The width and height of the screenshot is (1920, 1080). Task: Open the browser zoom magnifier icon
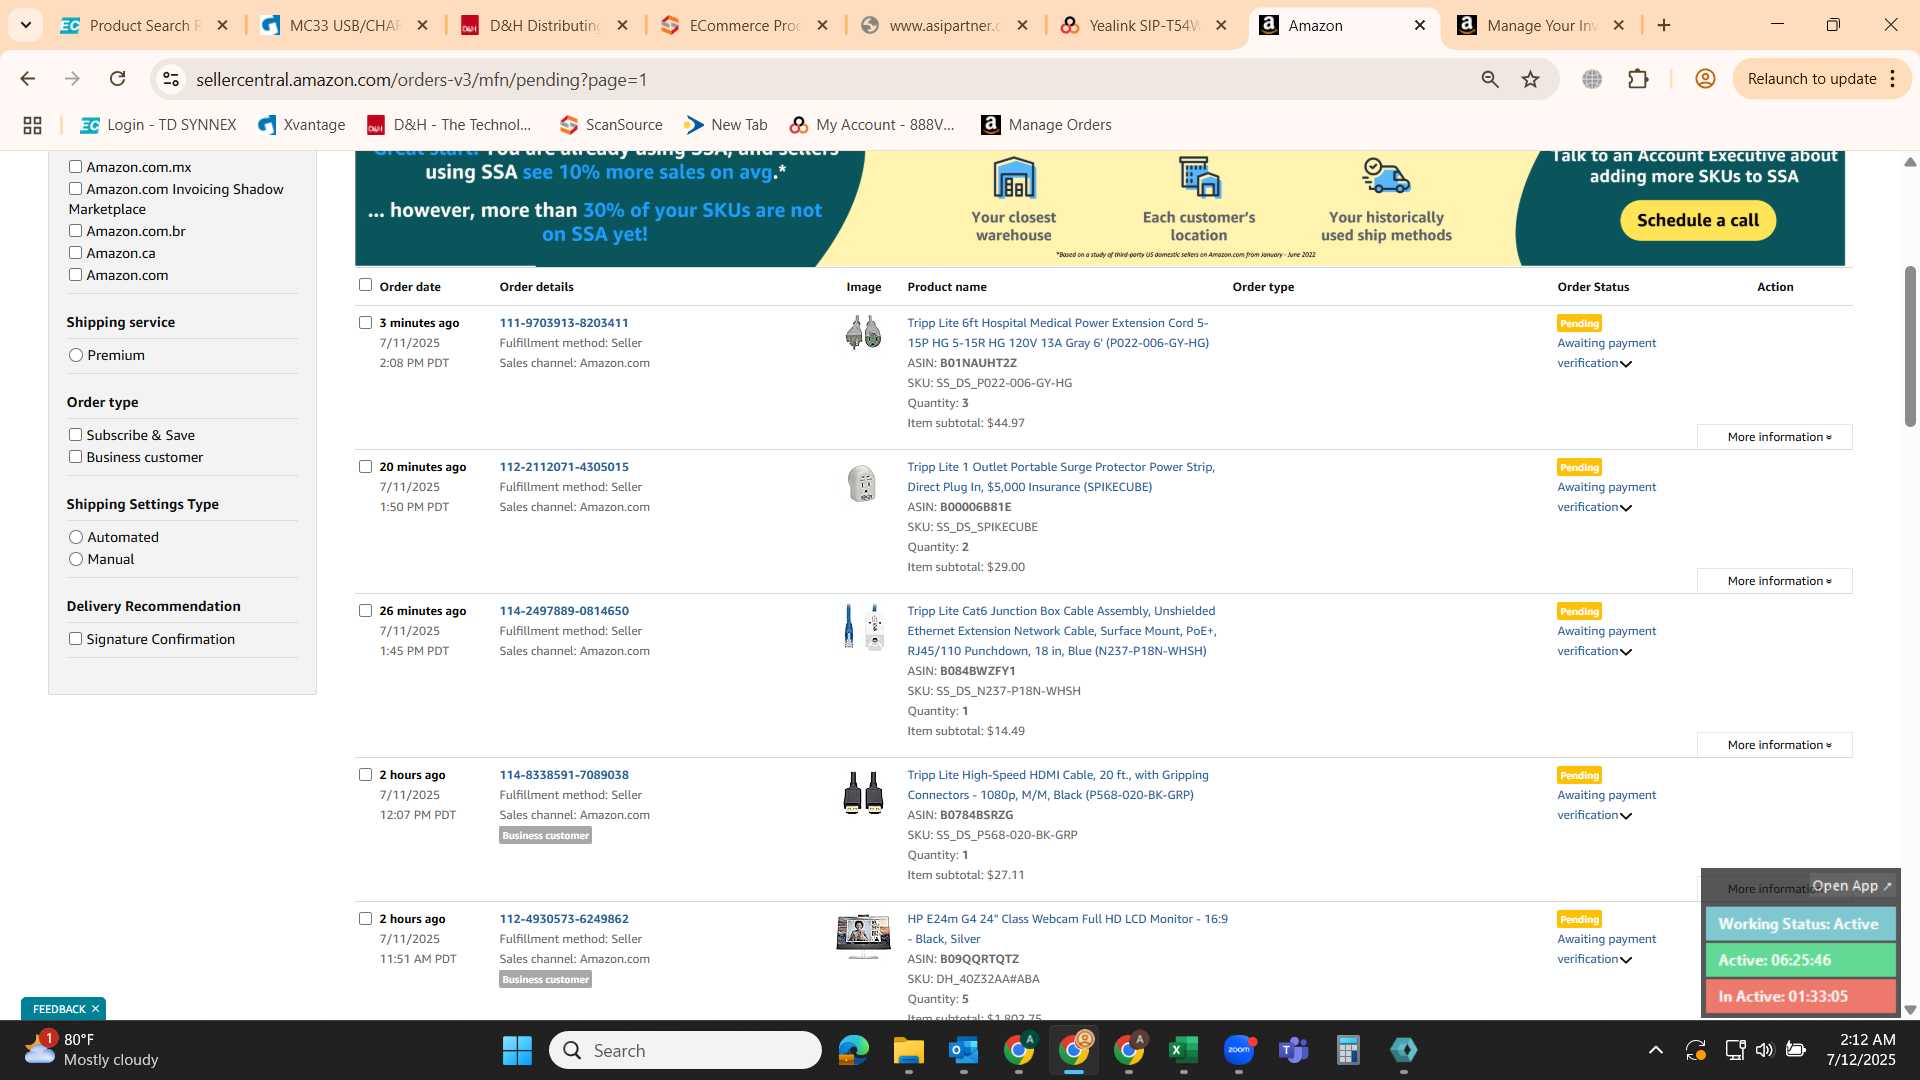click(1490, 79)
